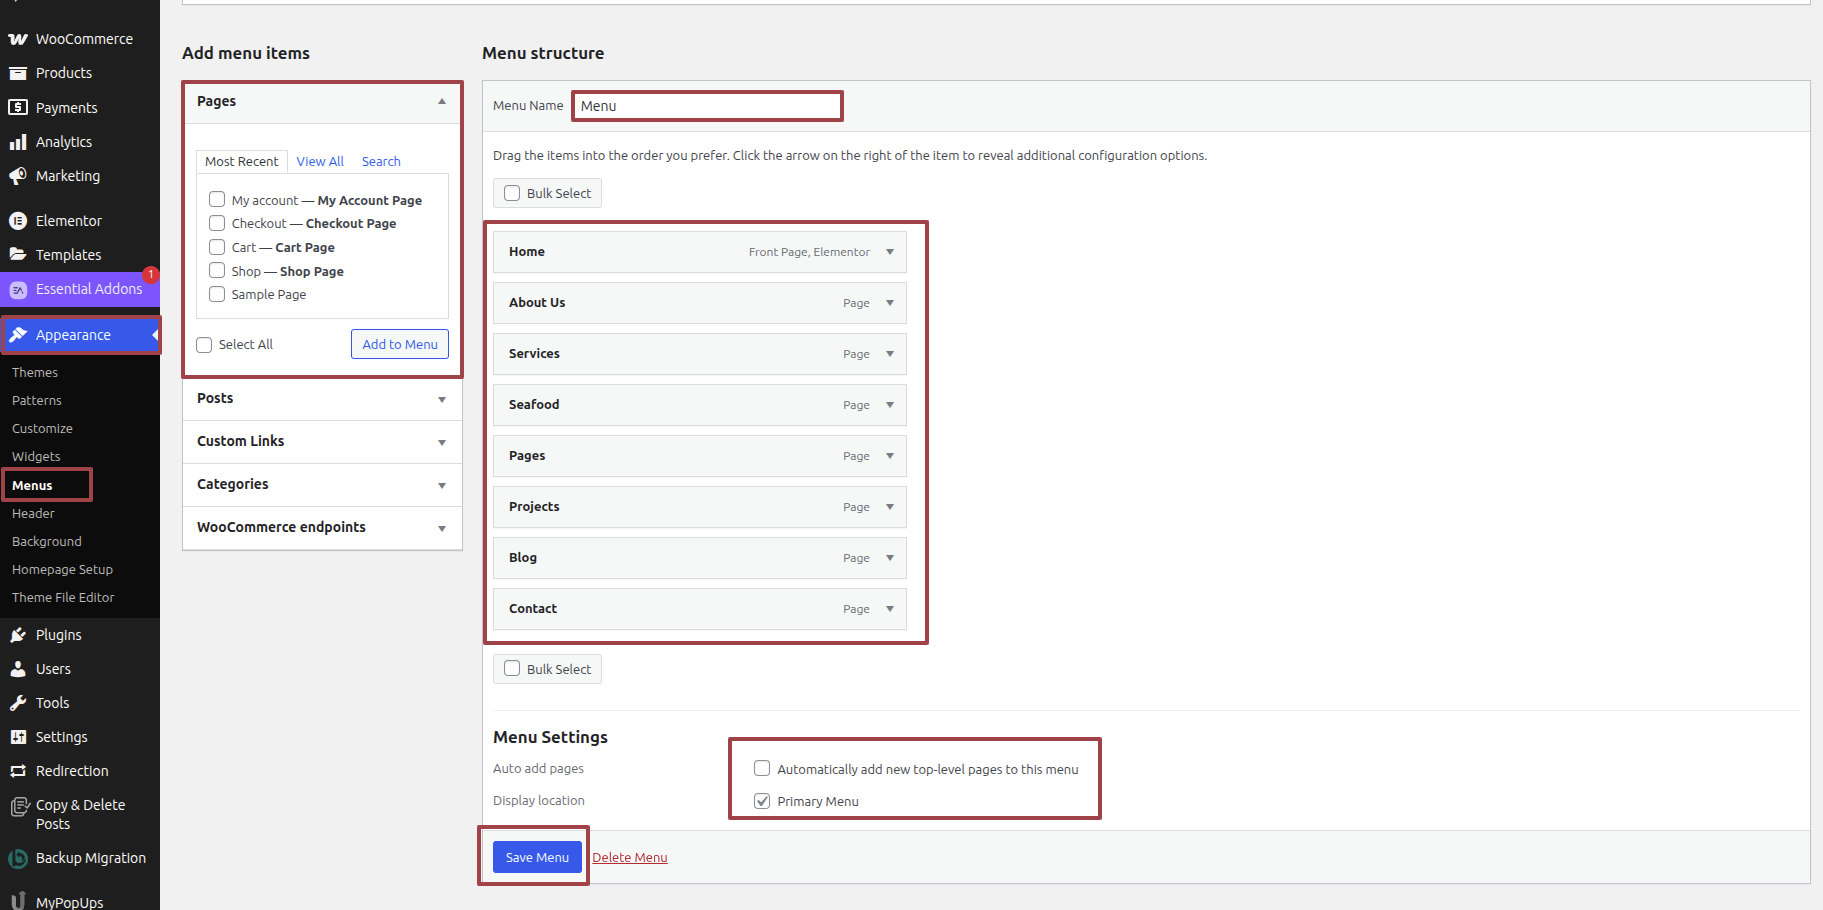The height and width of the screenshot is (910, 1823).
Task: Click the Save Menu button
Action: [537, 857]
